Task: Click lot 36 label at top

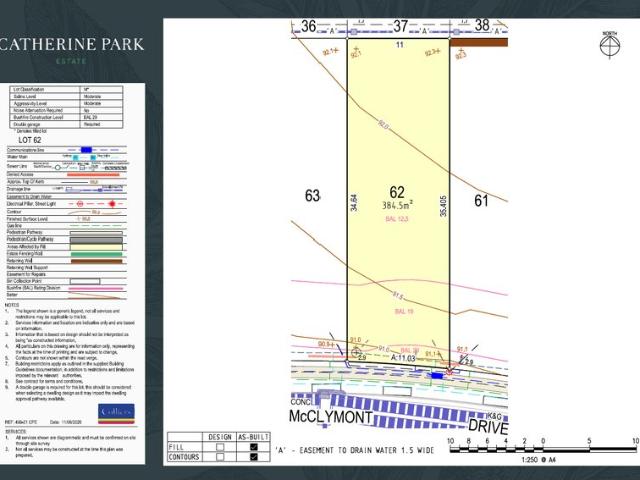Action: pos(309,26)
